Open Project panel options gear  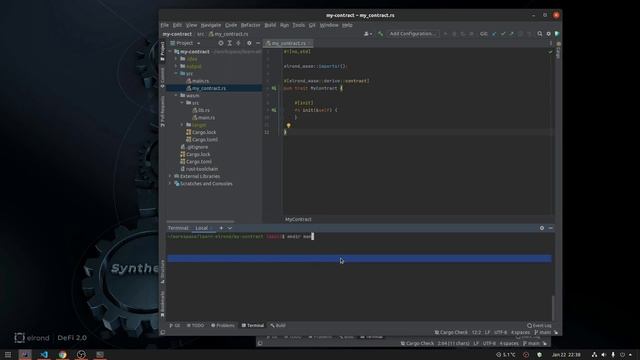pyautogui.click(x=249, y=43)
